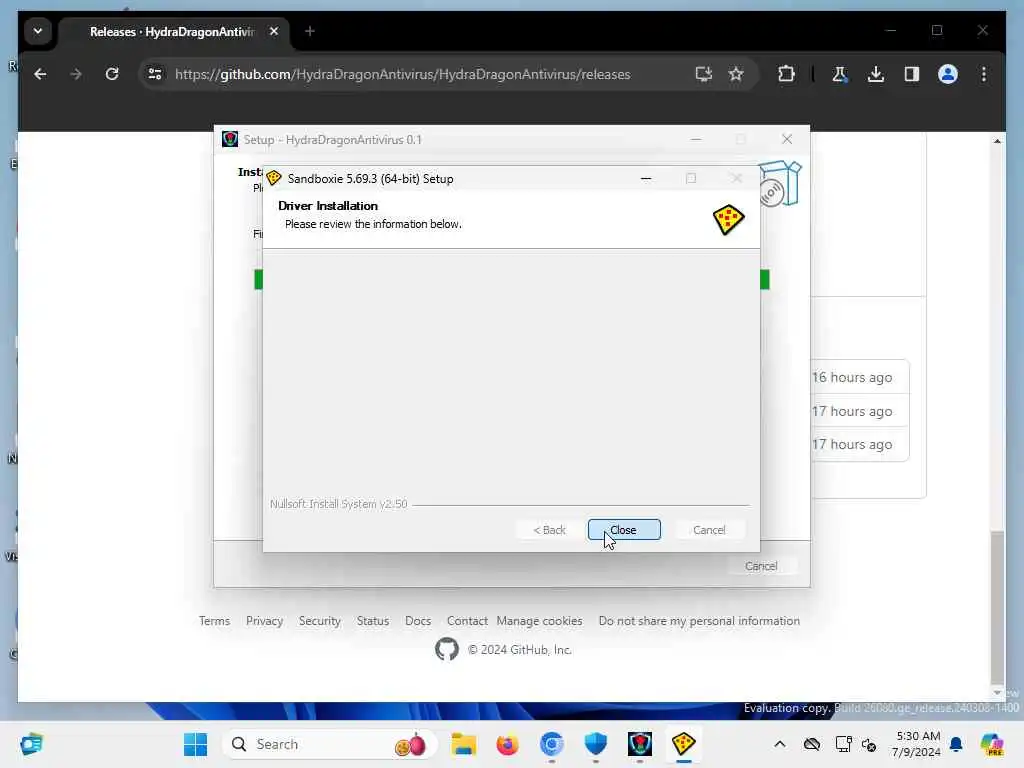The image size is (1024, 768).
Task: Click the Terms footer link
Action: (x=214, y=620)
